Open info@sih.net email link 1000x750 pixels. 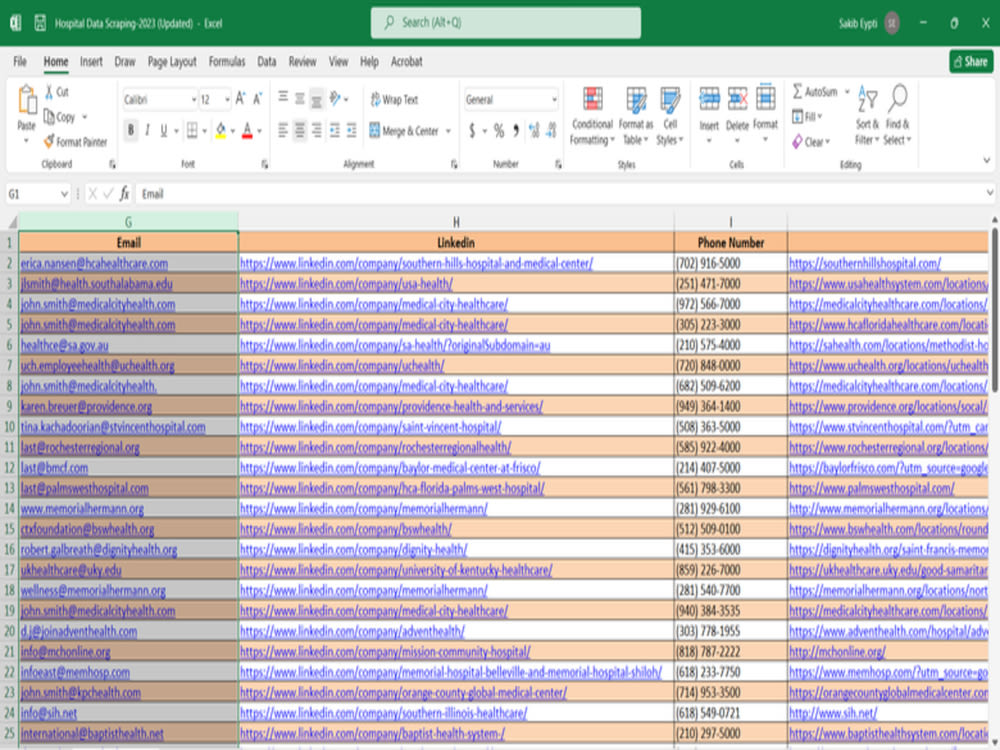point(48,712)
